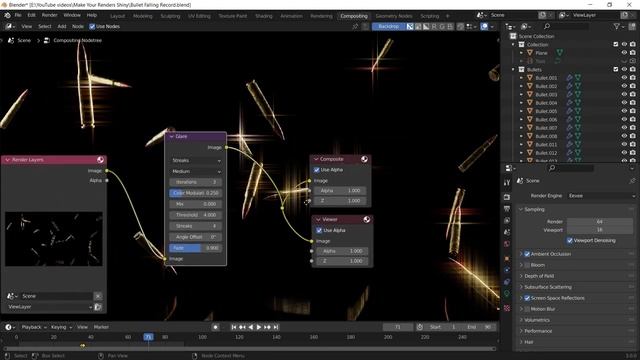Screen dimensions: 640x360
Task: Collapse the Composite node
Action: [x=316, y=159]
